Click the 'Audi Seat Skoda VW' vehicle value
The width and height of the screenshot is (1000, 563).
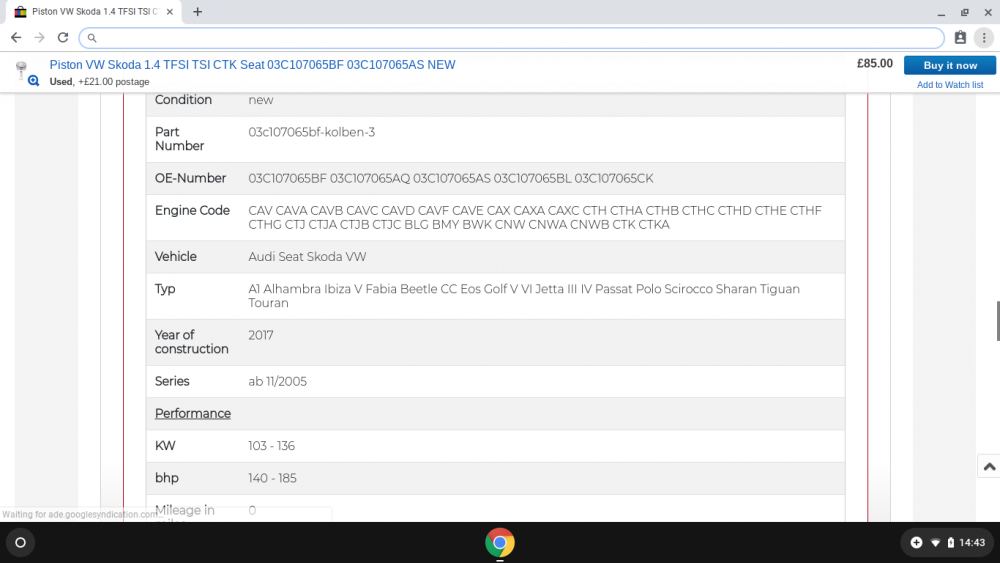(307, 257)
